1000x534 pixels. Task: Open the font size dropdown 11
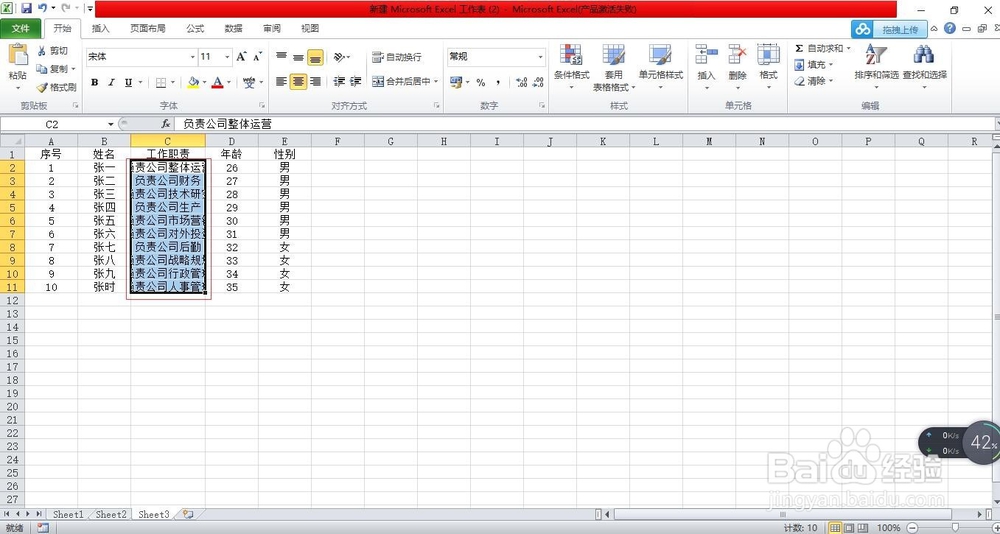[228, 57]
